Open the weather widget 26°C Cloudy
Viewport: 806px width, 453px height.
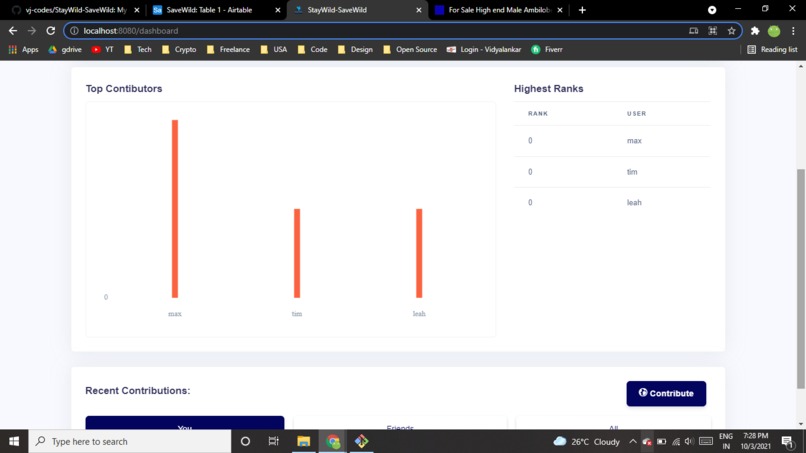pos(587,442)
